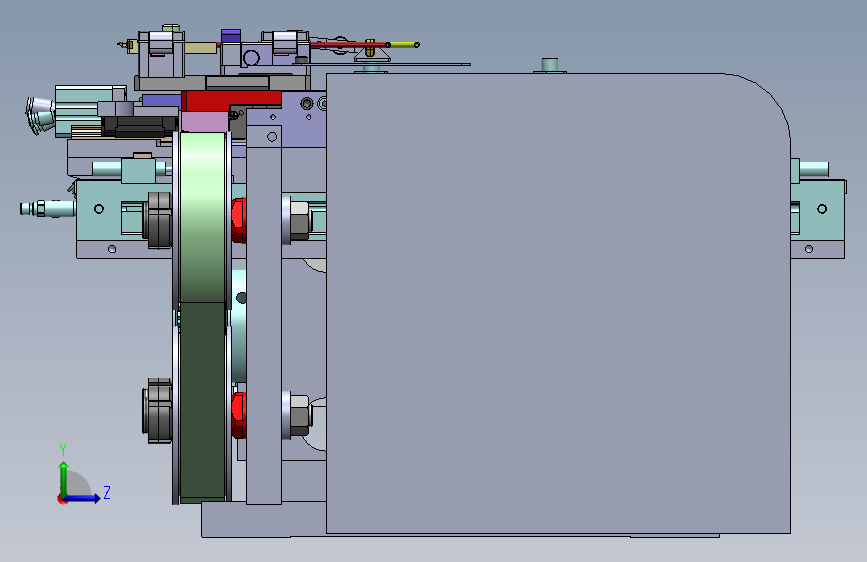Pick the teal hub behind the pulley
The height and width of the screenshot is (562, 867).
[x=239, y=325]
